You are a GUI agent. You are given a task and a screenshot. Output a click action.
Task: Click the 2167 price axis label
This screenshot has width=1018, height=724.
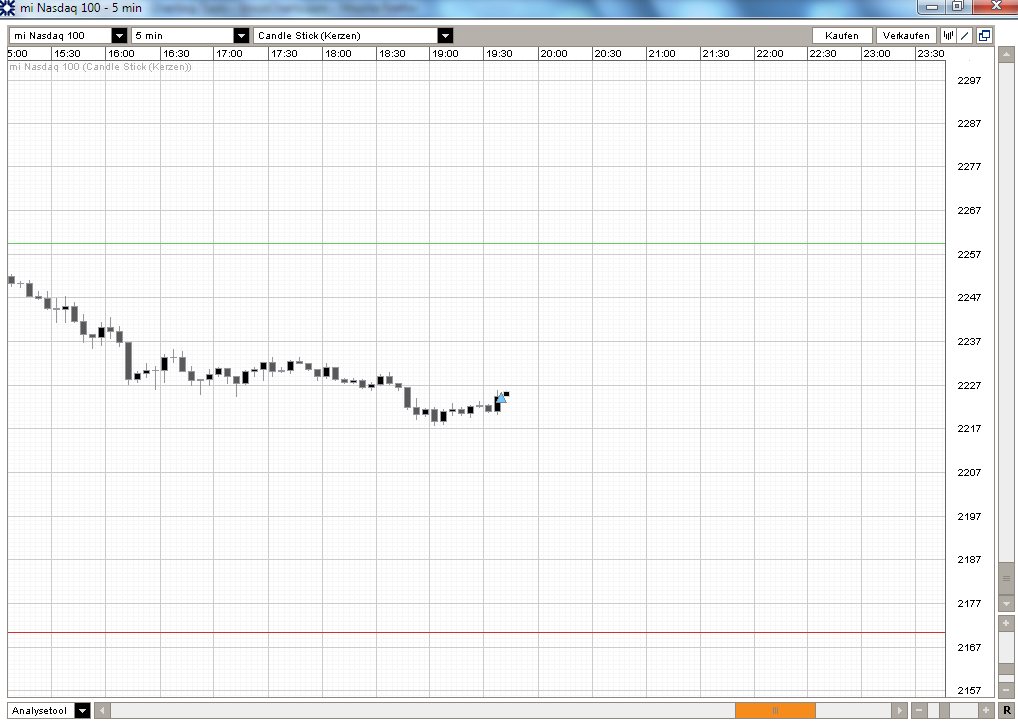pos(969,647)
